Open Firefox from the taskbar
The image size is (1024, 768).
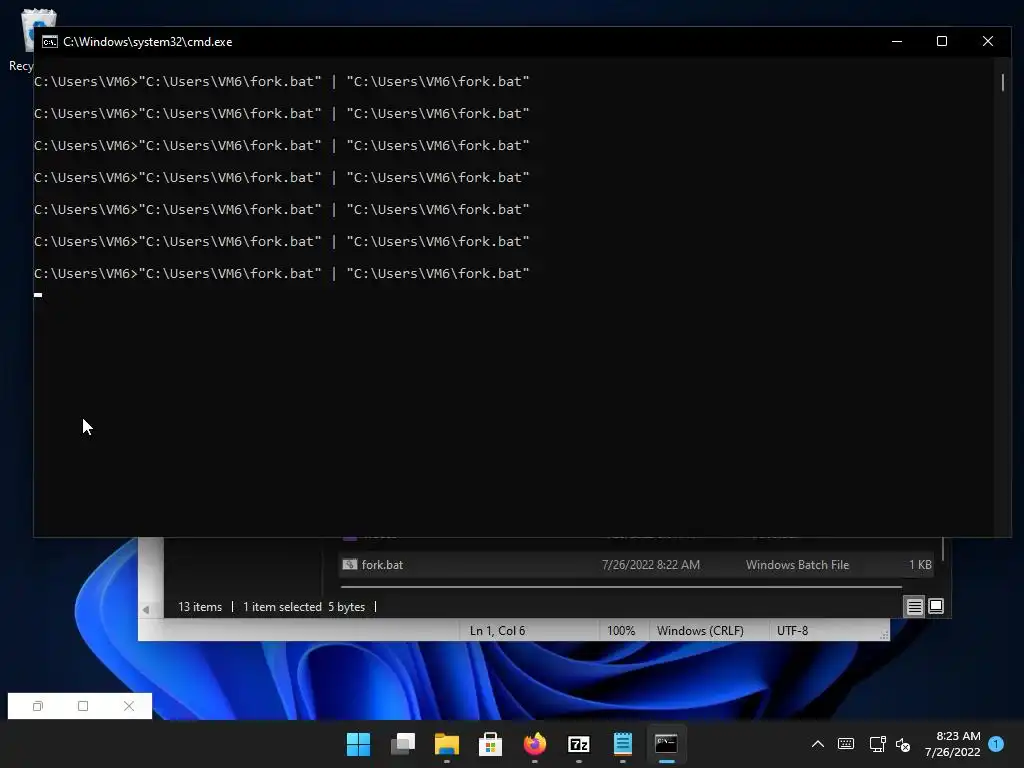click(x=535, y=744)
